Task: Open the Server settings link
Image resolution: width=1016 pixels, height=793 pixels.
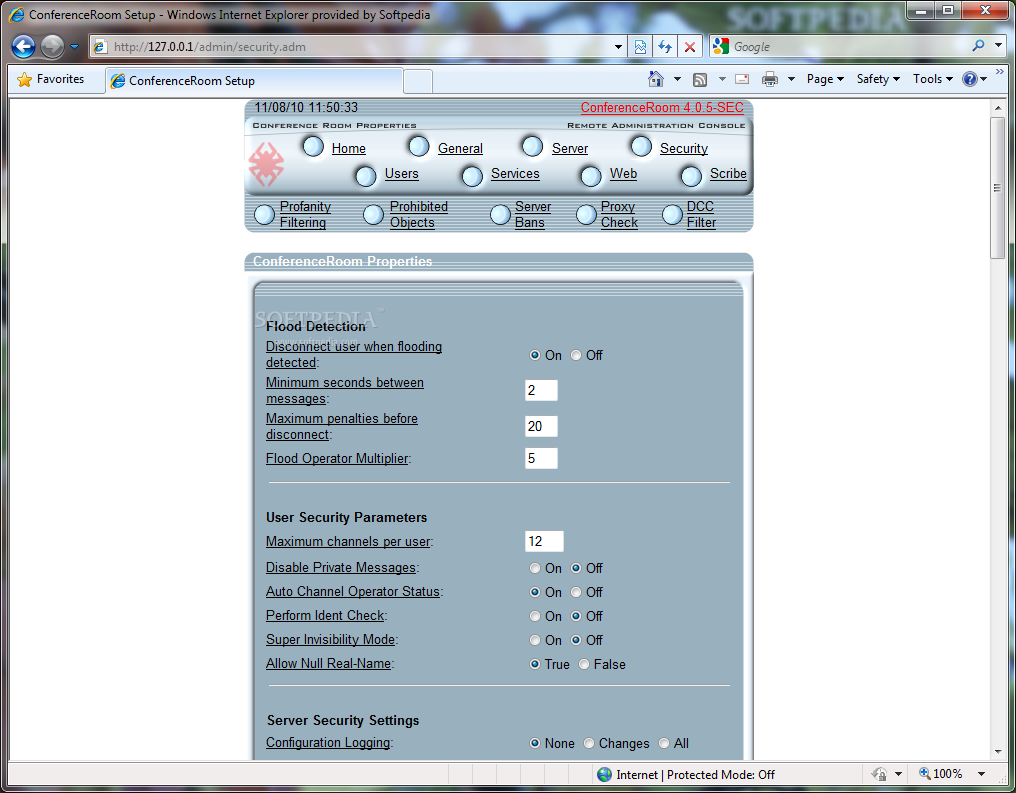Action: click(570, 148)
